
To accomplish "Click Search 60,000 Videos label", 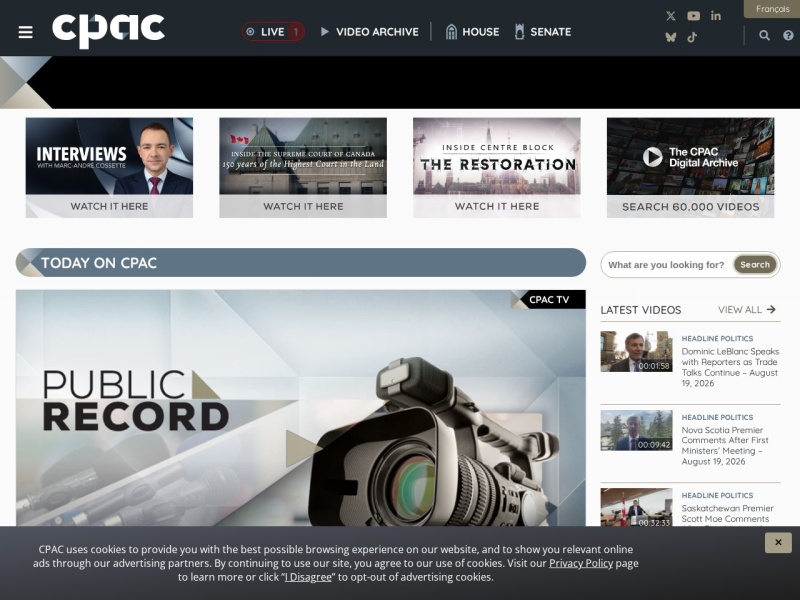I will (x=690, y=207).
